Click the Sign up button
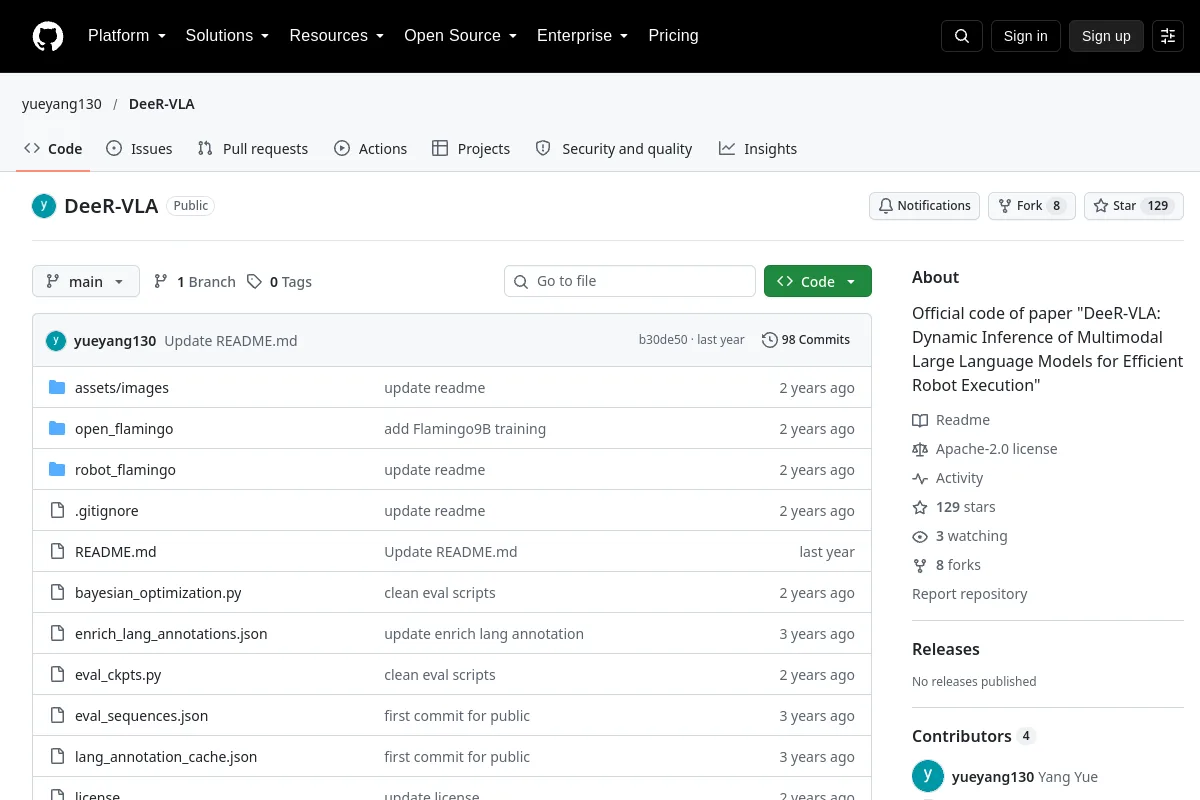 coord(1106,36)
